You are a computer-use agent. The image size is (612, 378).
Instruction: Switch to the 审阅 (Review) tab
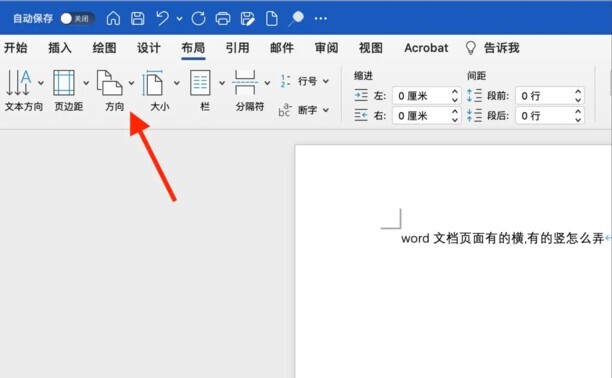[326, 48]
